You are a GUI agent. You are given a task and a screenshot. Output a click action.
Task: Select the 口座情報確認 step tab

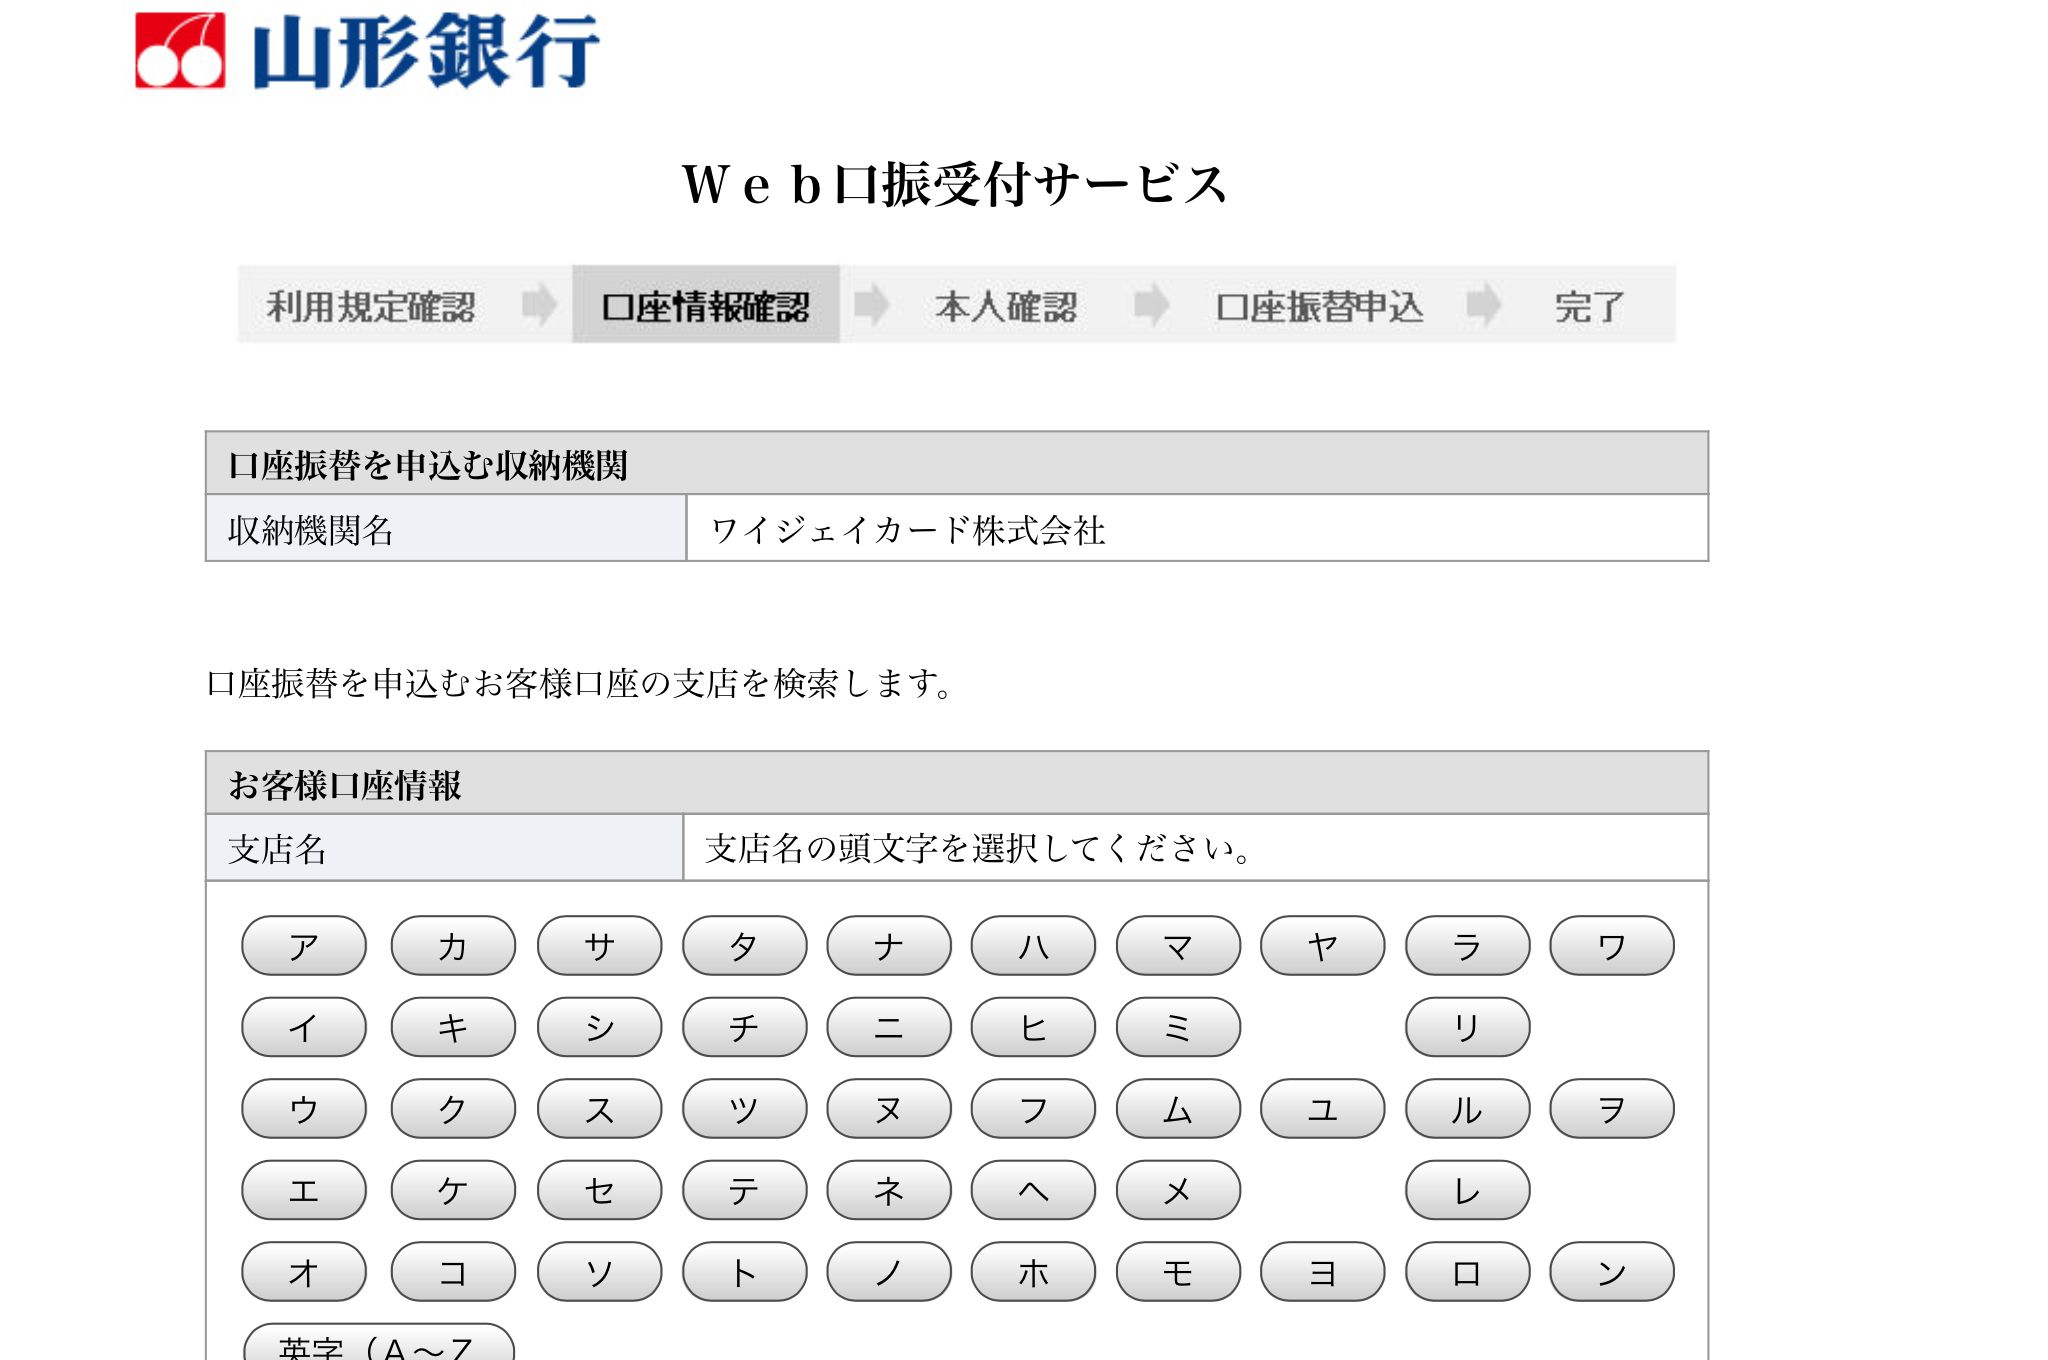pyautogui.click(x=706, y=305)
